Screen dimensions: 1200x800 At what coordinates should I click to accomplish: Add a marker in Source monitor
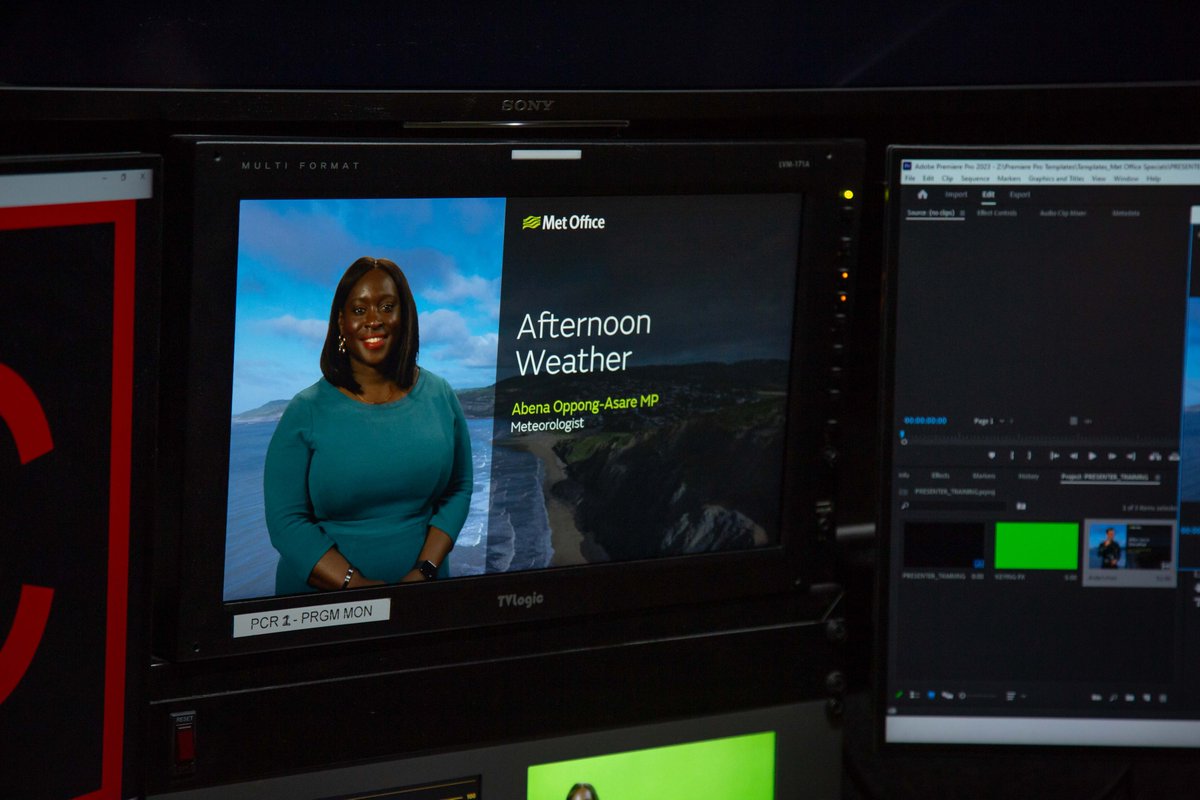pyautogui.click(x=992, y=455)
